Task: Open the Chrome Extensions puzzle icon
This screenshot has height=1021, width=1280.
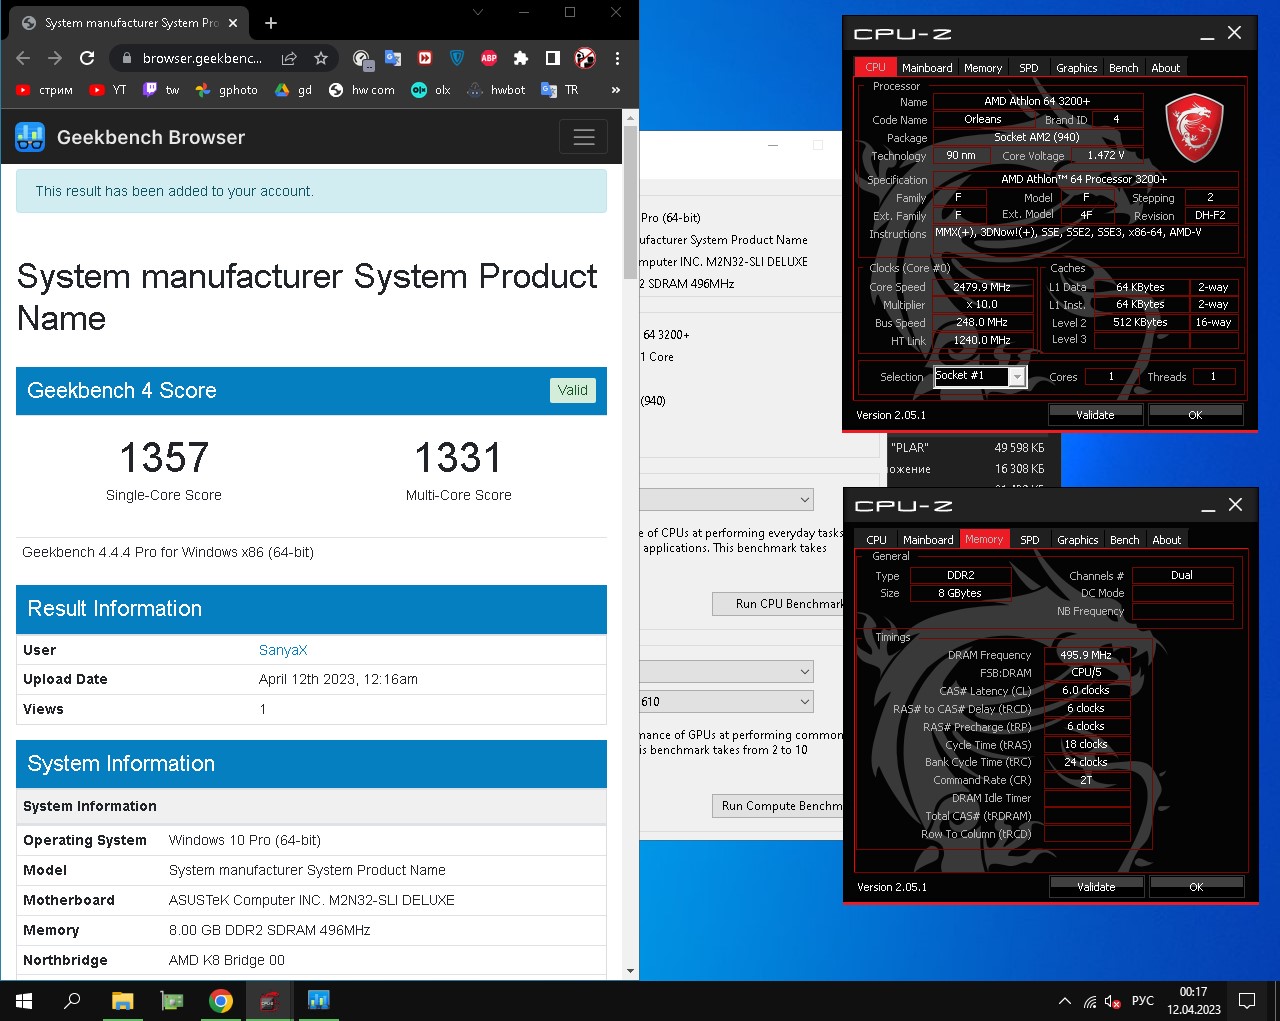Action: click(x=521, y=58)
